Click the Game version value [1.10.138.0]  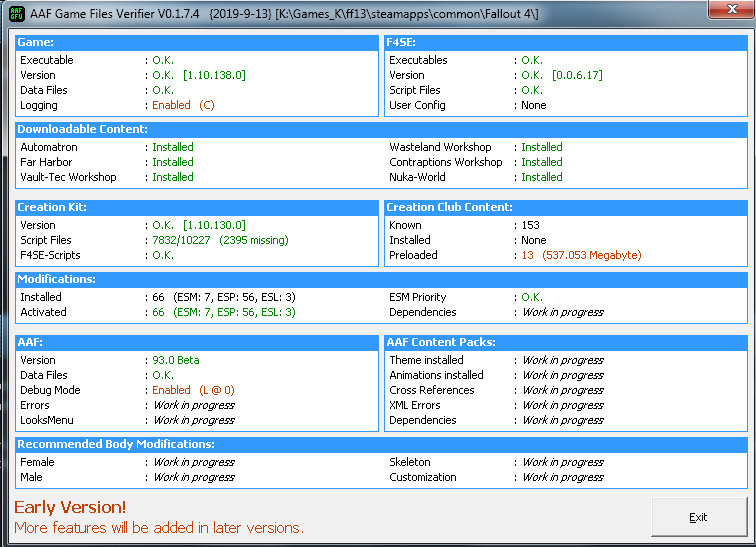[214, 75]
